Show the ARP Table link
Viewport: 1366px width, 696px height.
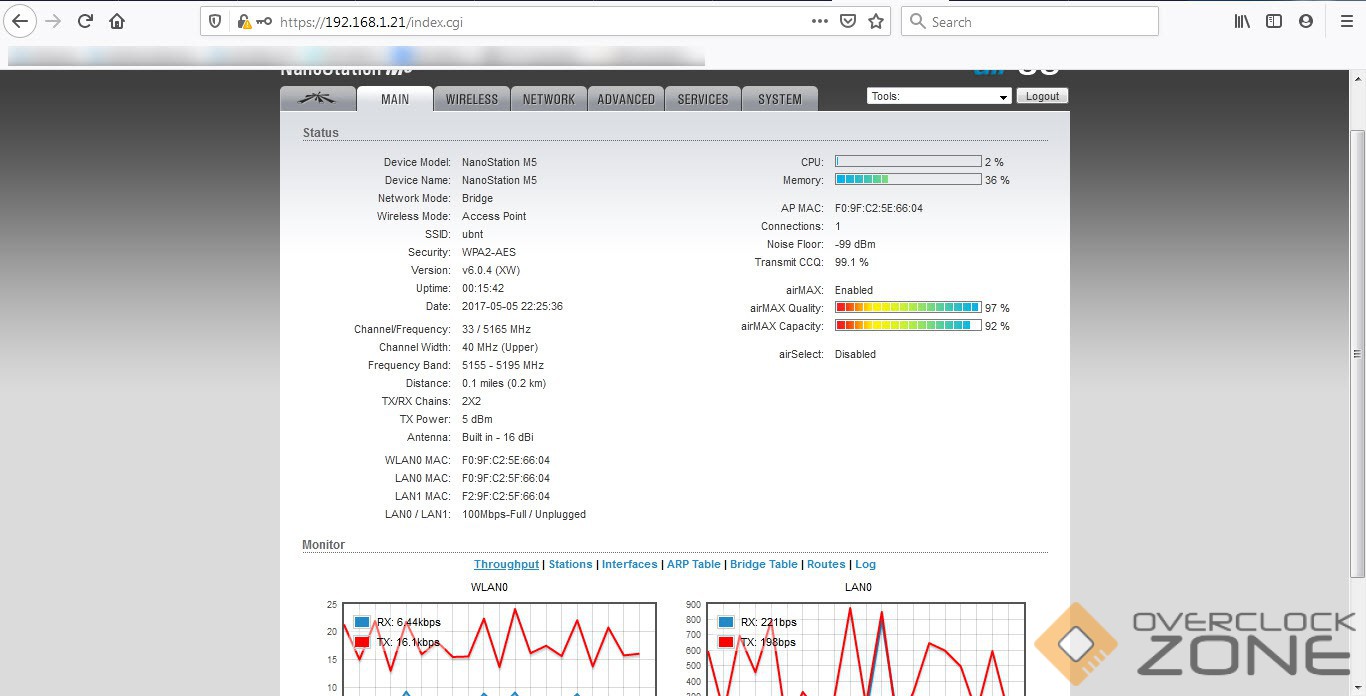[693, 564]
